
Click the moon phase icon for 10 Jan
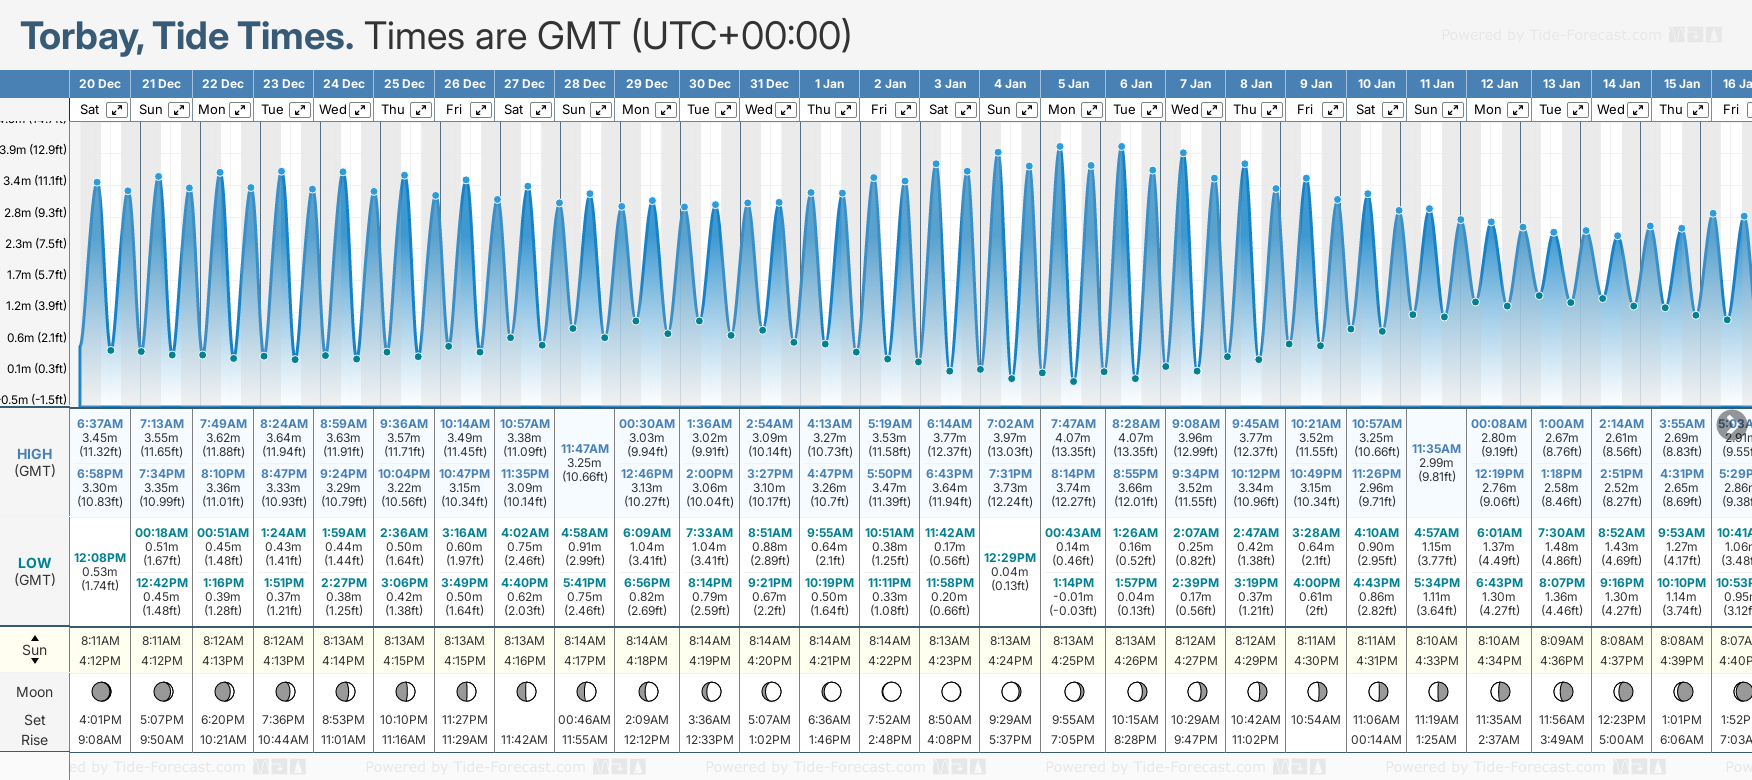[x=1377, y=691]
